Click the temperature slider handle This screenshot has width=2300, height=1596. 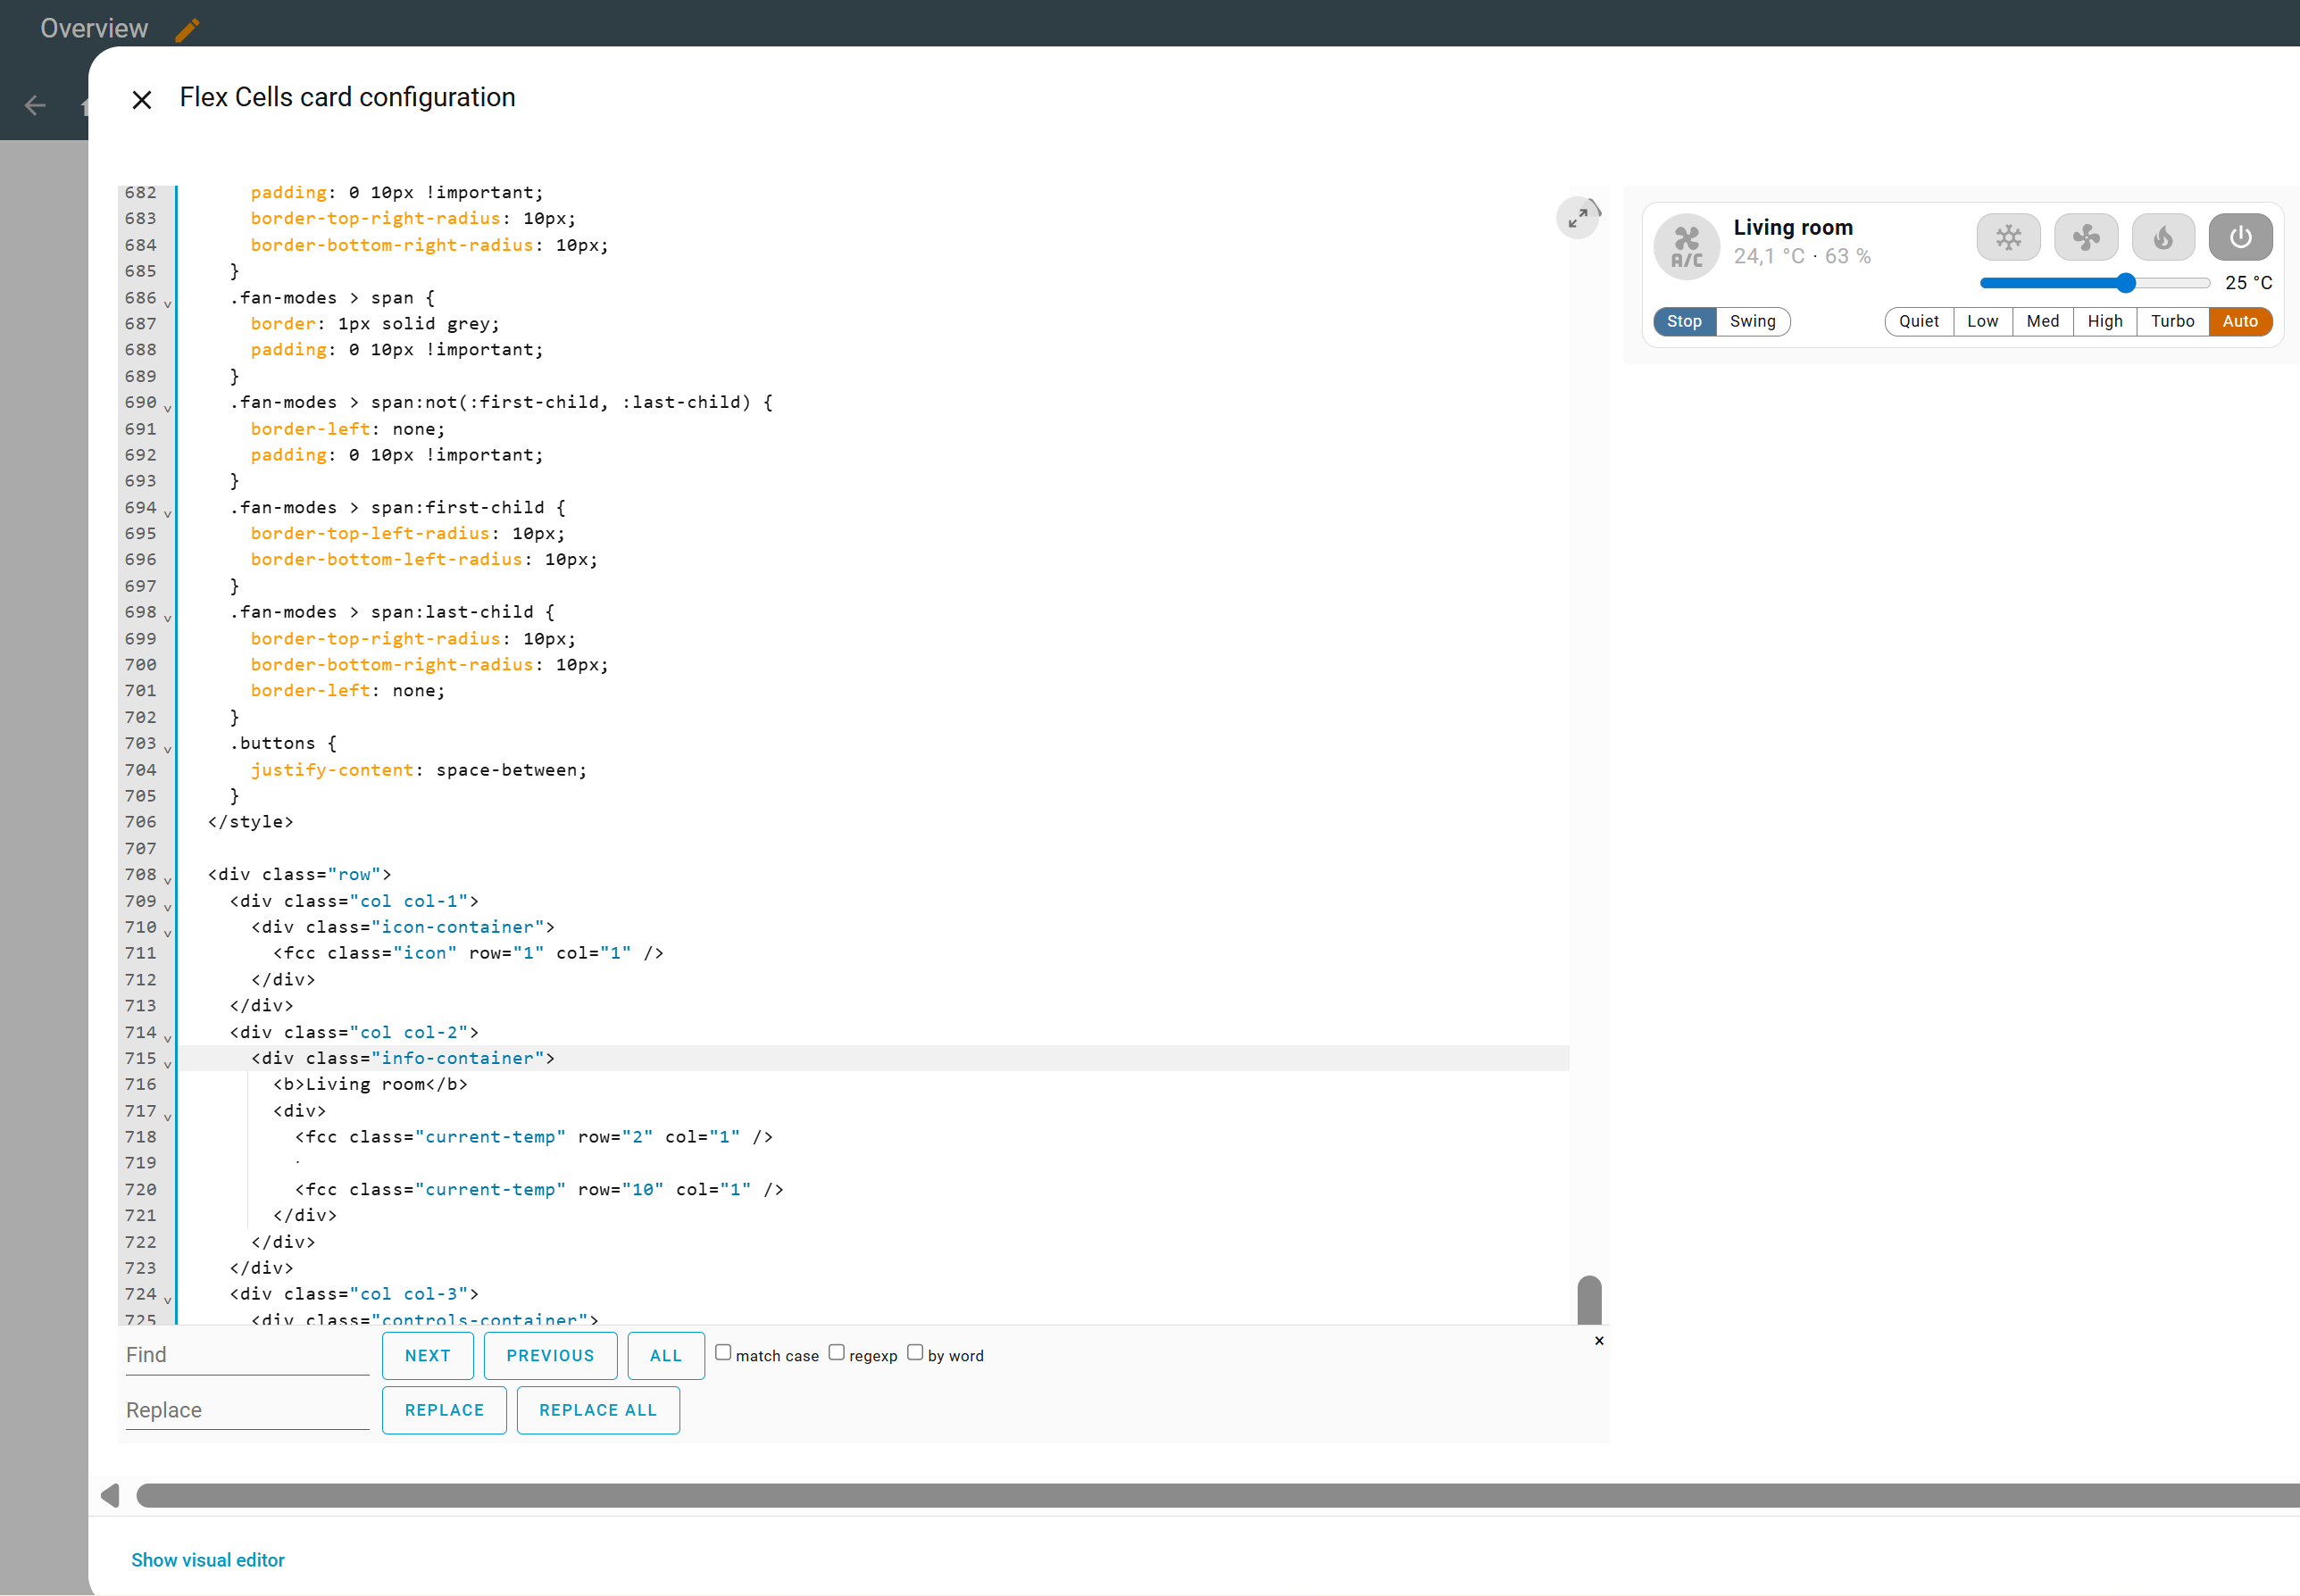[2126, 284]
